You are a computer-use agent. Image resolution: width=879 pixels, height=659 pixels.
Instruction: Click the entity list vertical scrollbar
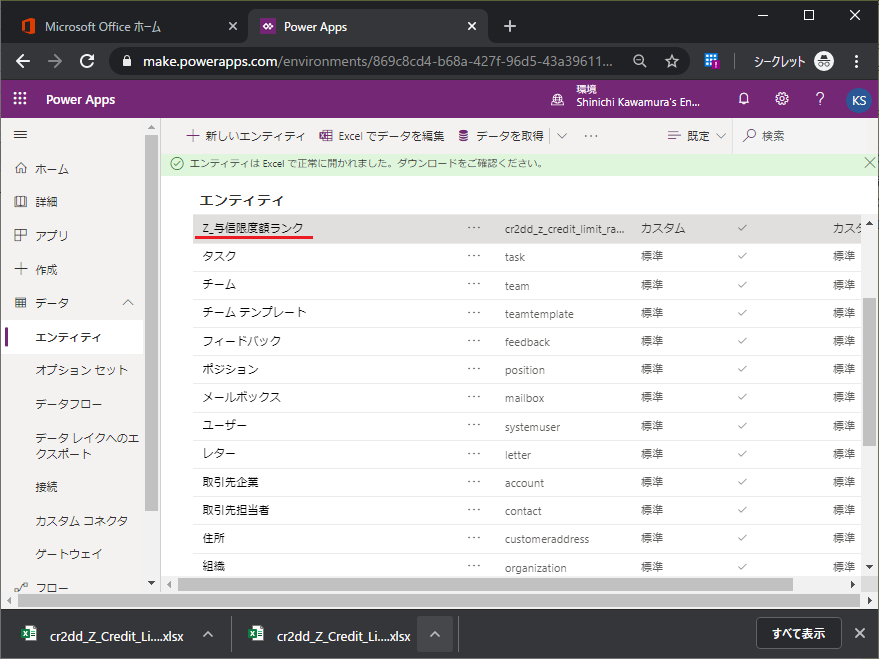tap(869, 372)
